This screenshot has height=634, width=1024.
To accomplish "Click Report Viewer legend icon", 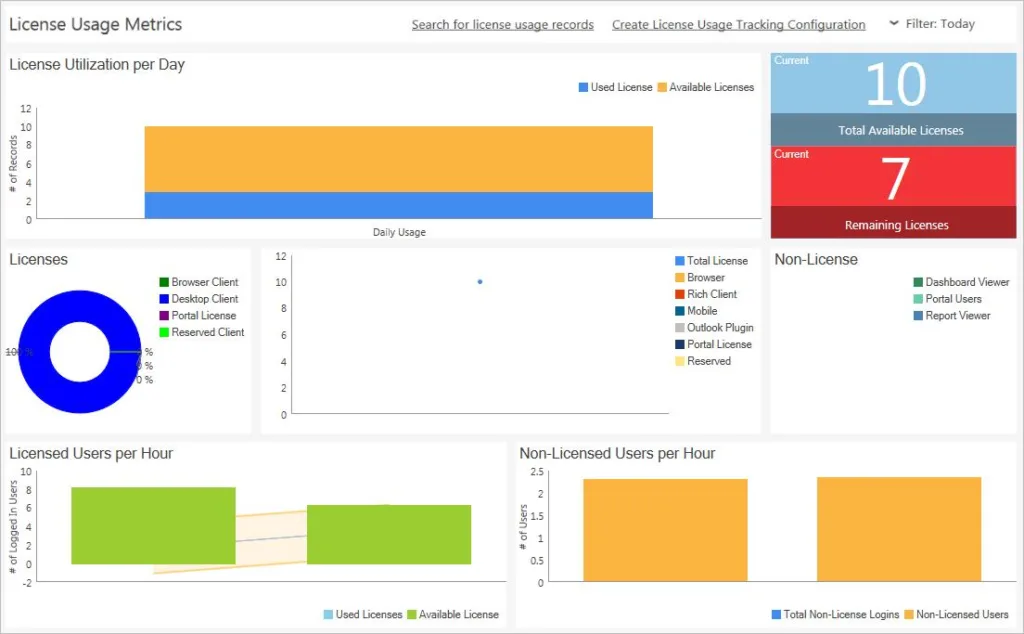I will (918, 316).
